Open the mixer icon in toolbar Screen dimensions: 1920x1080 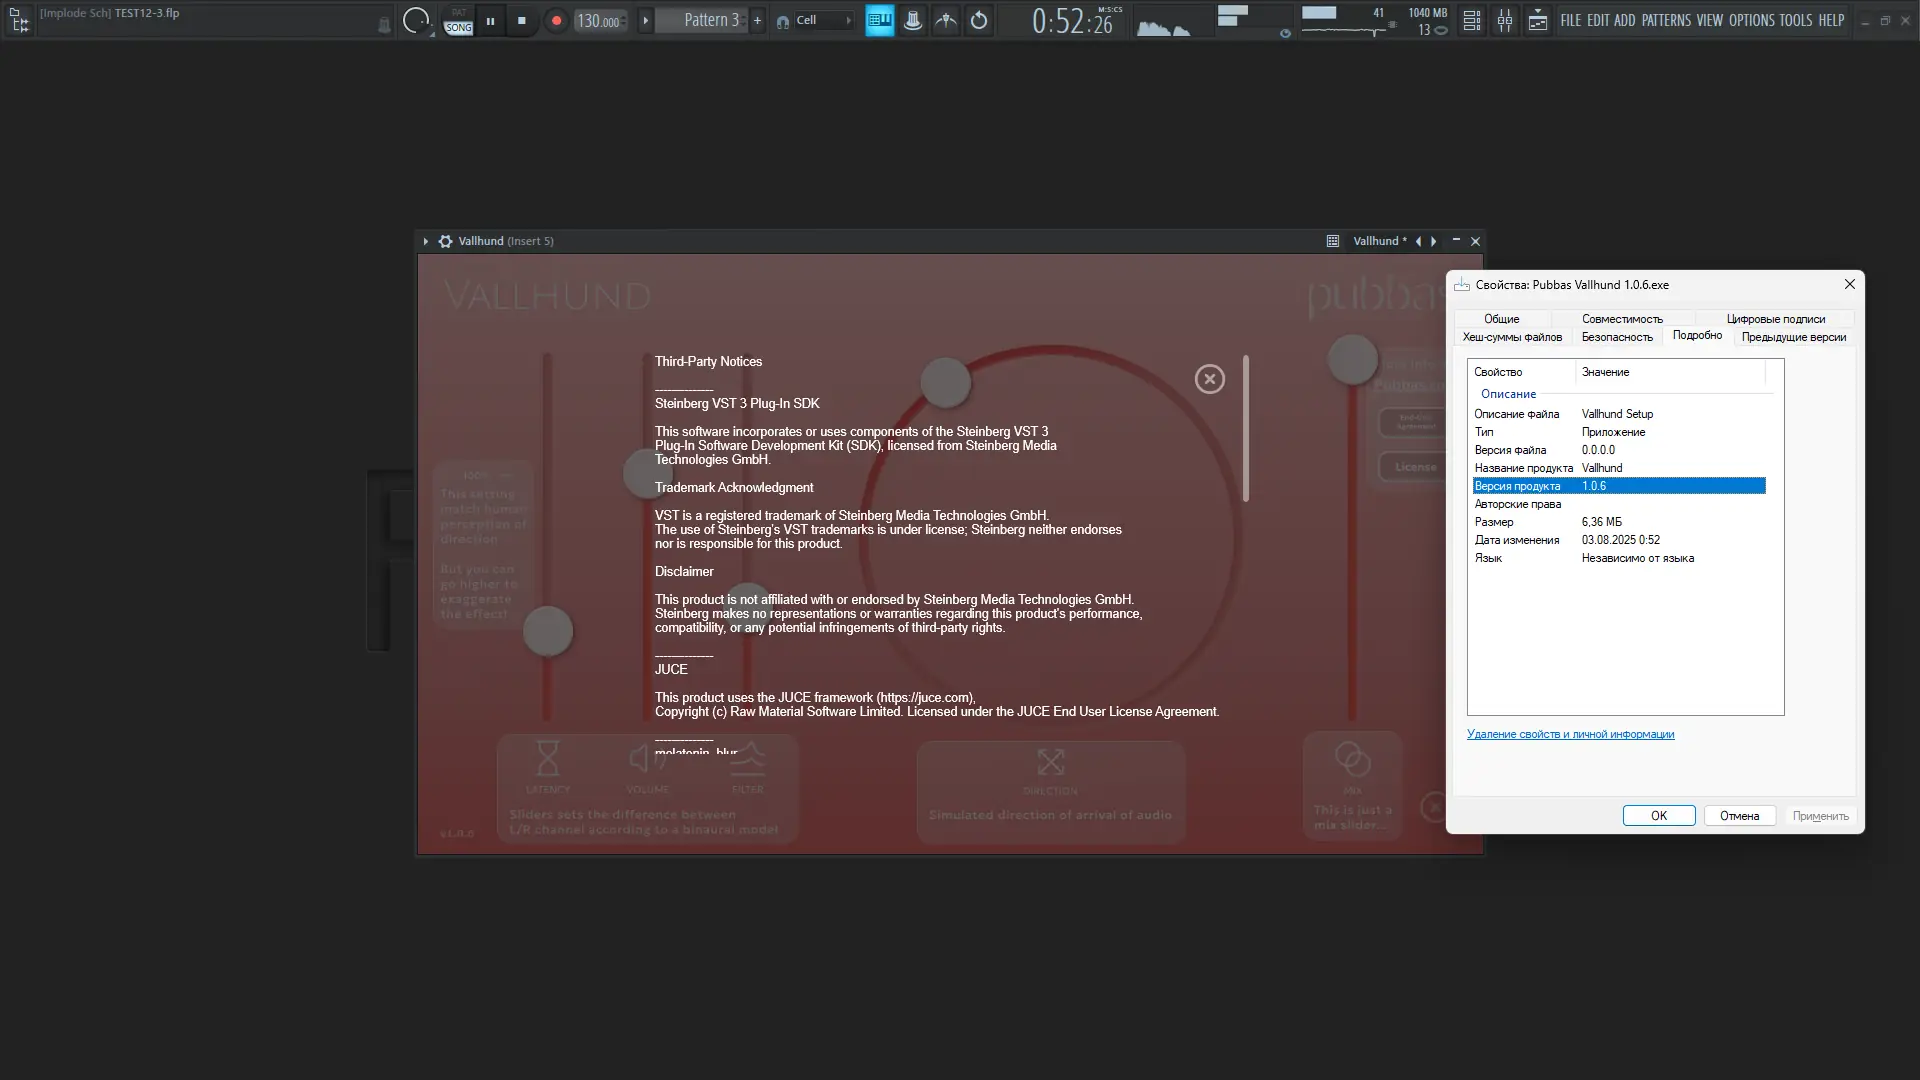1505,20
